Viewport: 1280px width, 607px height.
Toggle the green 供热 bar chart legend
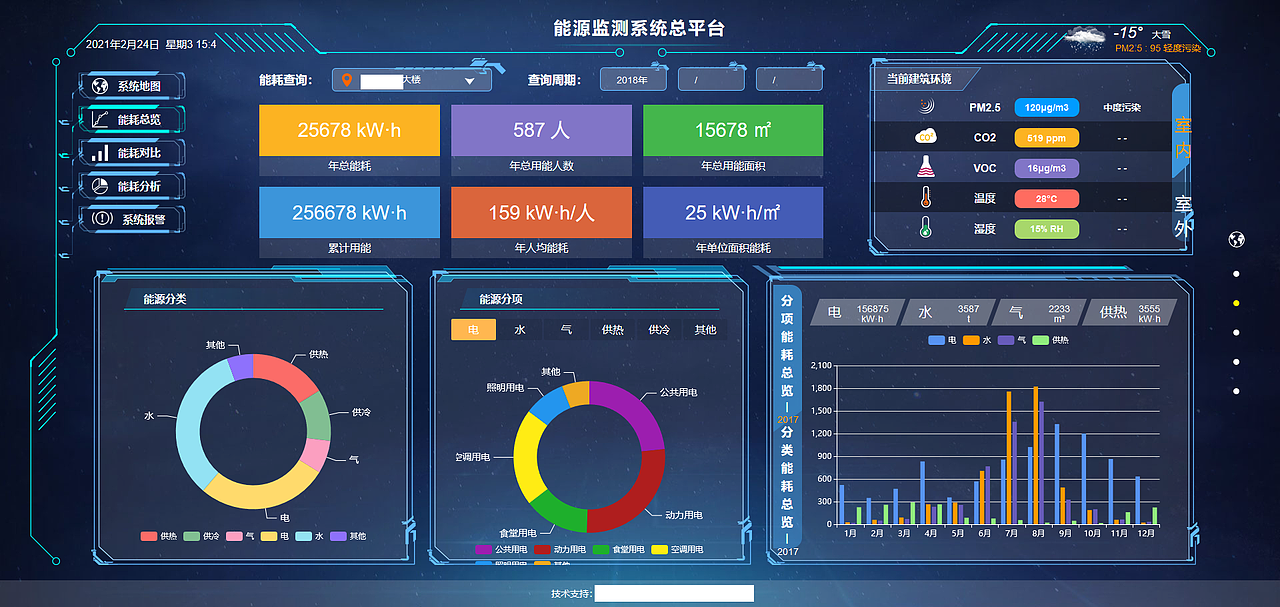[x=1050, y=340]
